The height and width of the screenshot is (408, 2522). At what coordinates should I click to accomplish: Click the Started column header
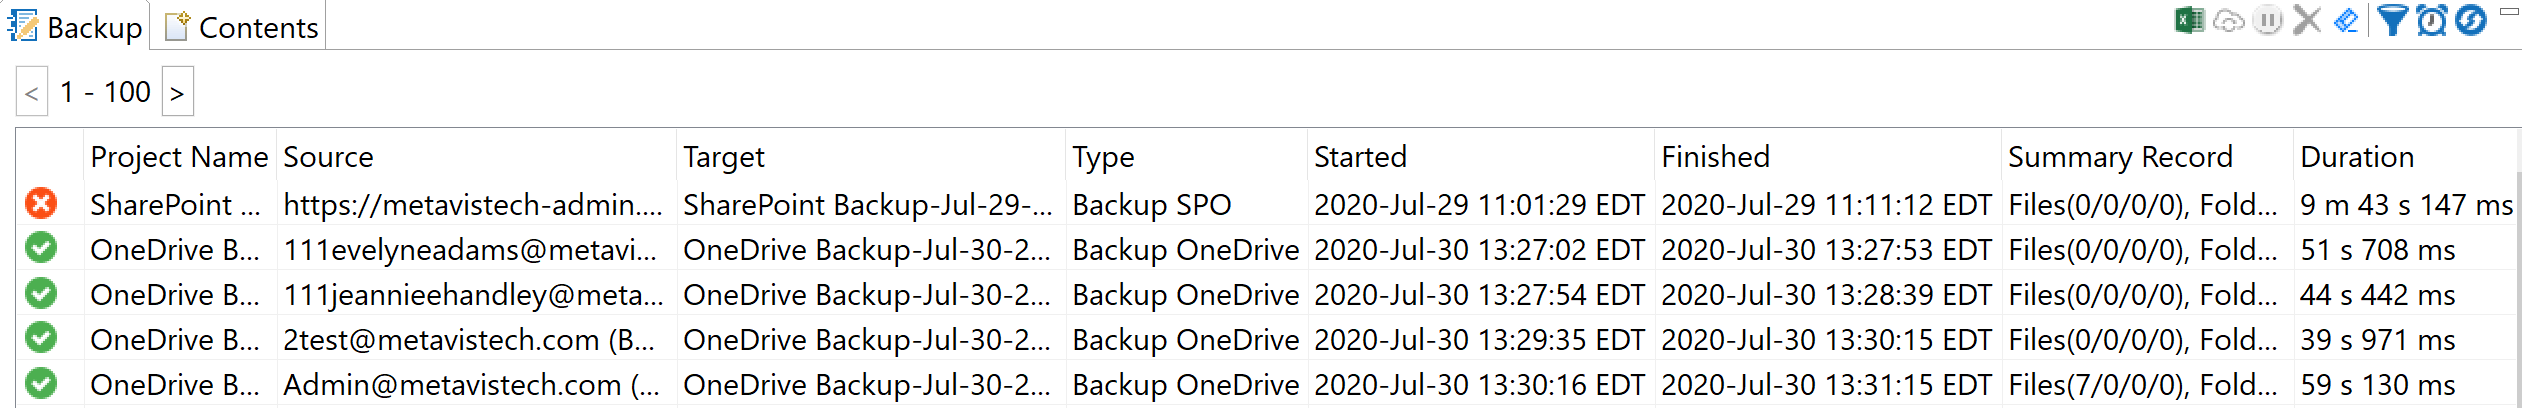[x=1360, y=157]
